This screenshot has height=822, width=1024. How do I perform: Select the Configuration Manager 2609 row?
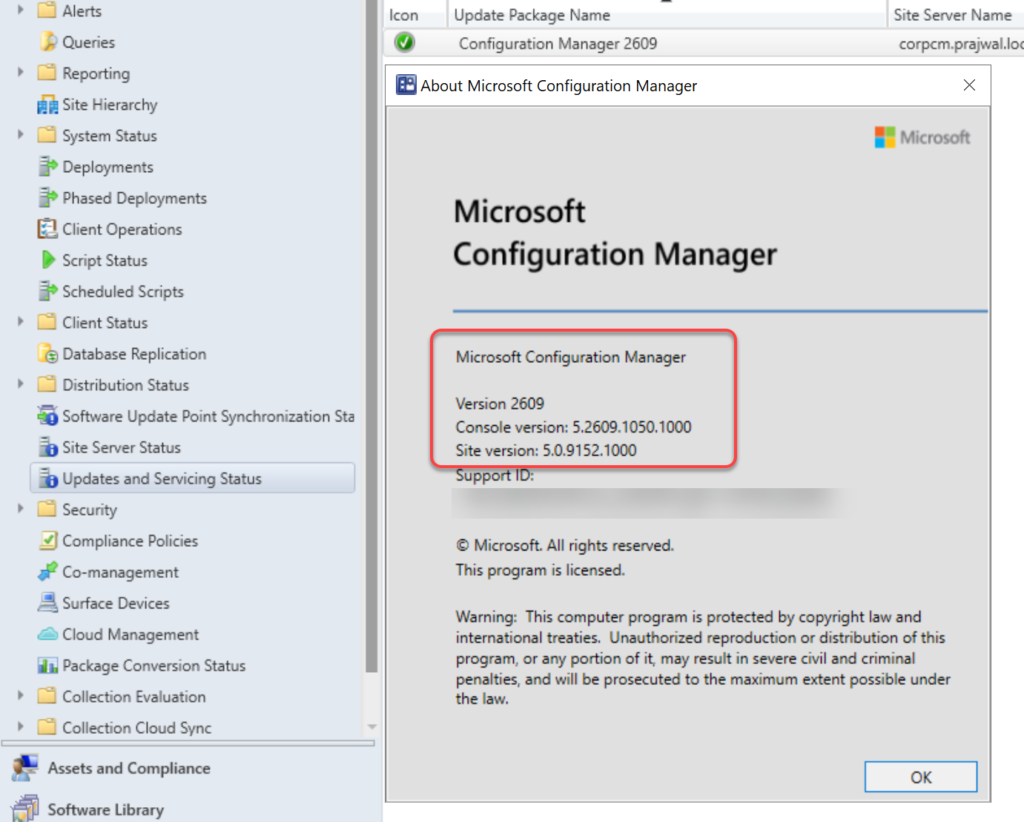point(704,43)
